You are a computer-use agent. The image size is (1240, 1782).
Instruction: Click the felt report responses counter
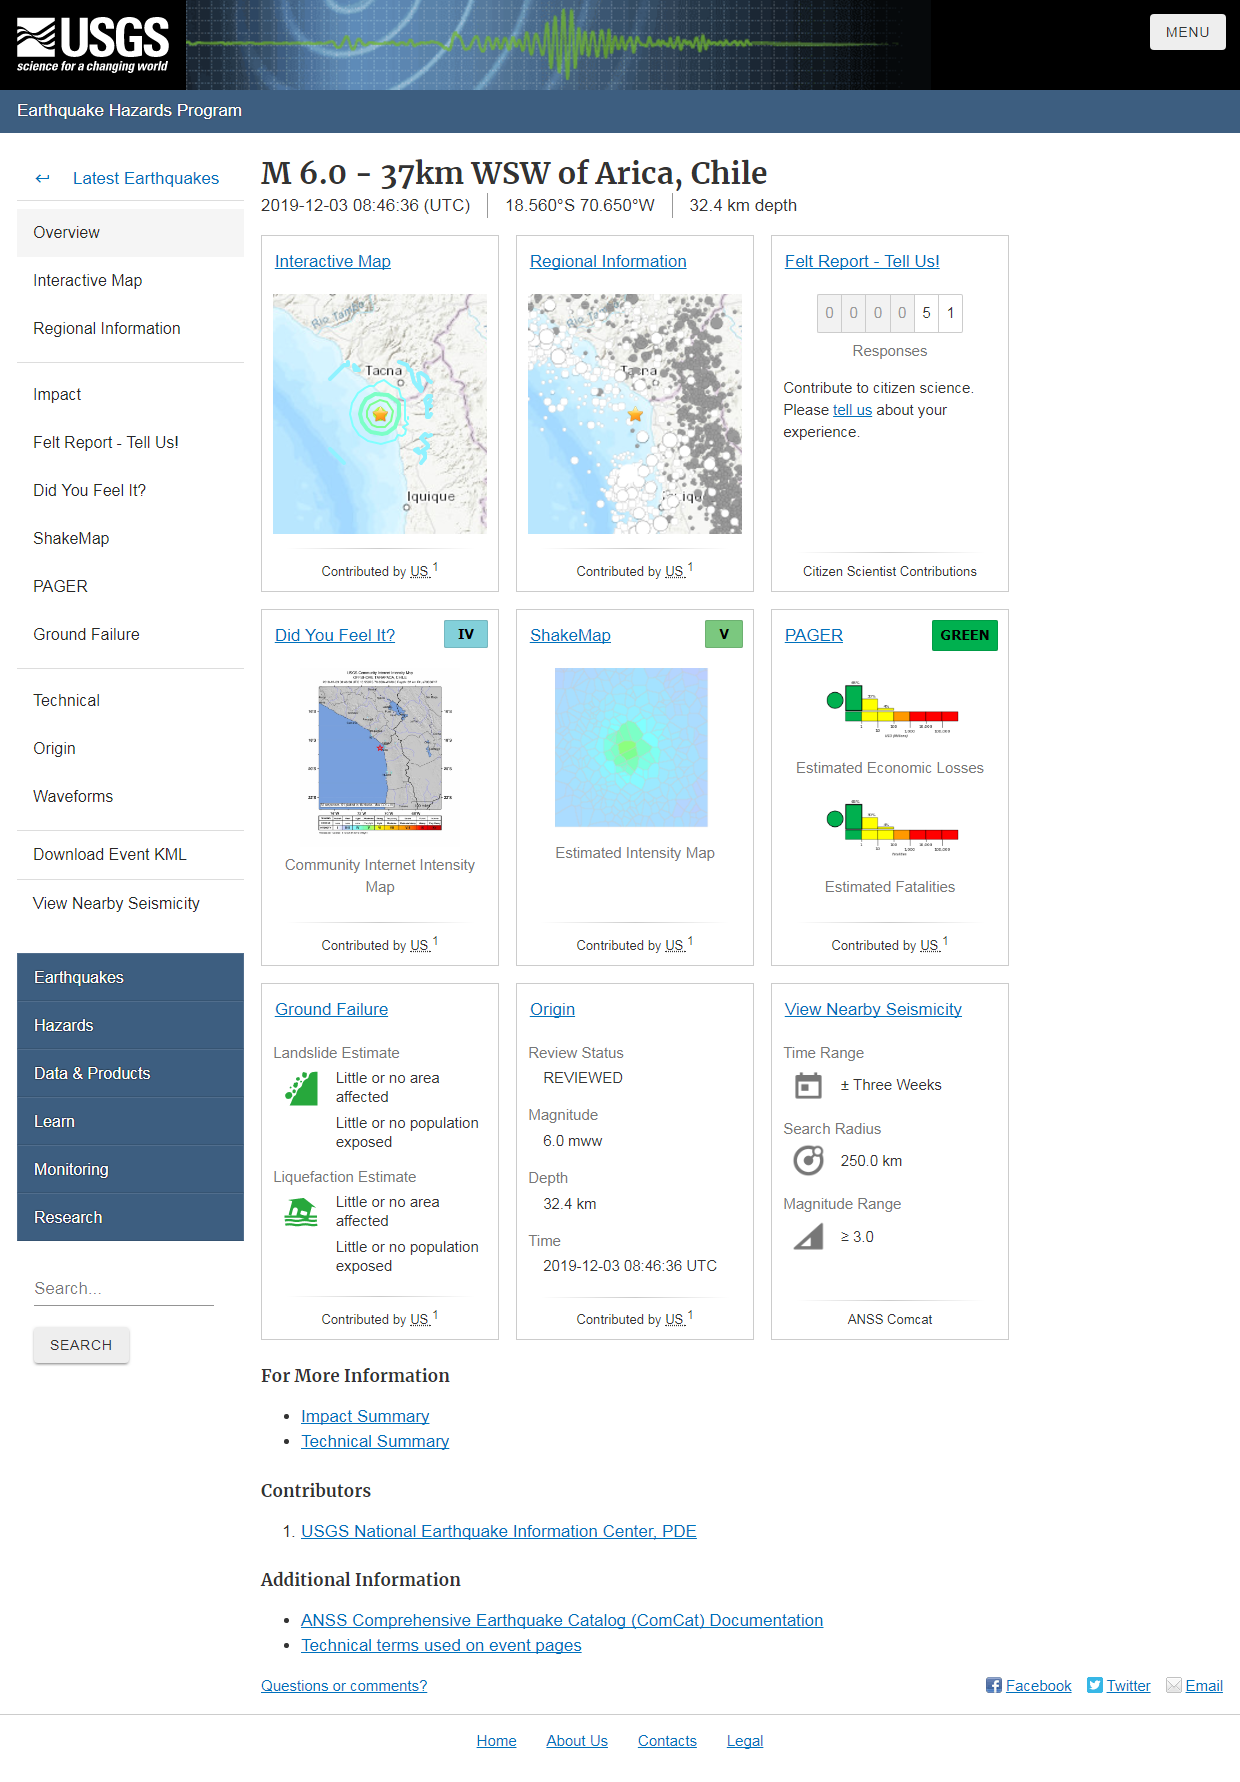[x=890, y=313]
